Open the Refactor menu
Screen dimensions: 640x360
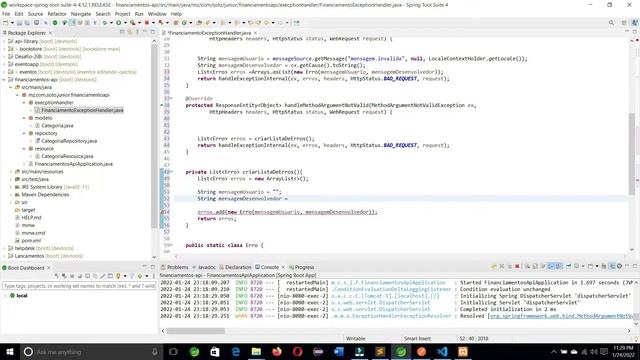tap(57, 14)
